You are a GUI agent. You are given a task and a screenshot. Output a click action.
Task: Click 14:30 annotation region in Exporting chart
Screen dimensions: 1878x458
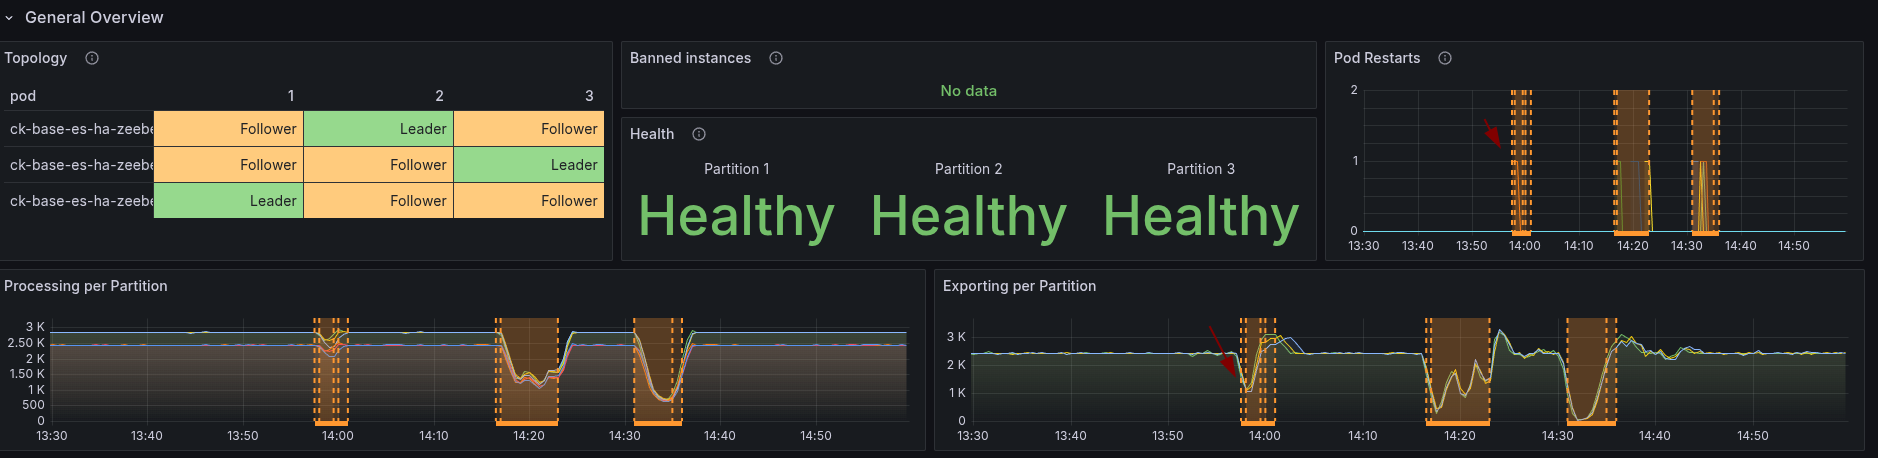click(x=1591, y=371)
